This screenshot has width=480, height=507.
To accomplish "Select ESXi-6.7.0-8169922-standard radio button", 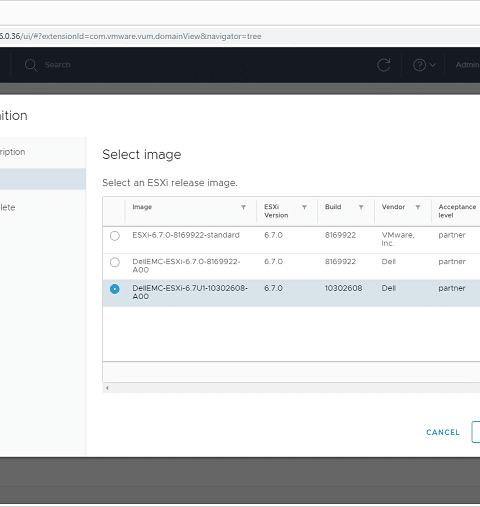I will coord(115,236).
